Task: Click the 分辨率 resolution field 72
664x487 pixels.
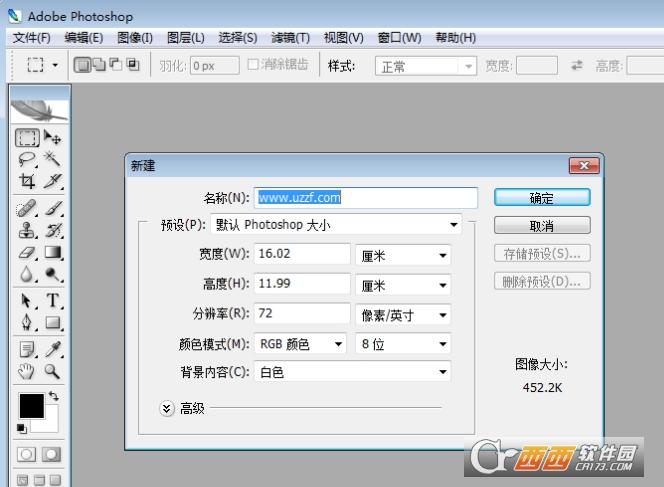Action: click(302, 313)
